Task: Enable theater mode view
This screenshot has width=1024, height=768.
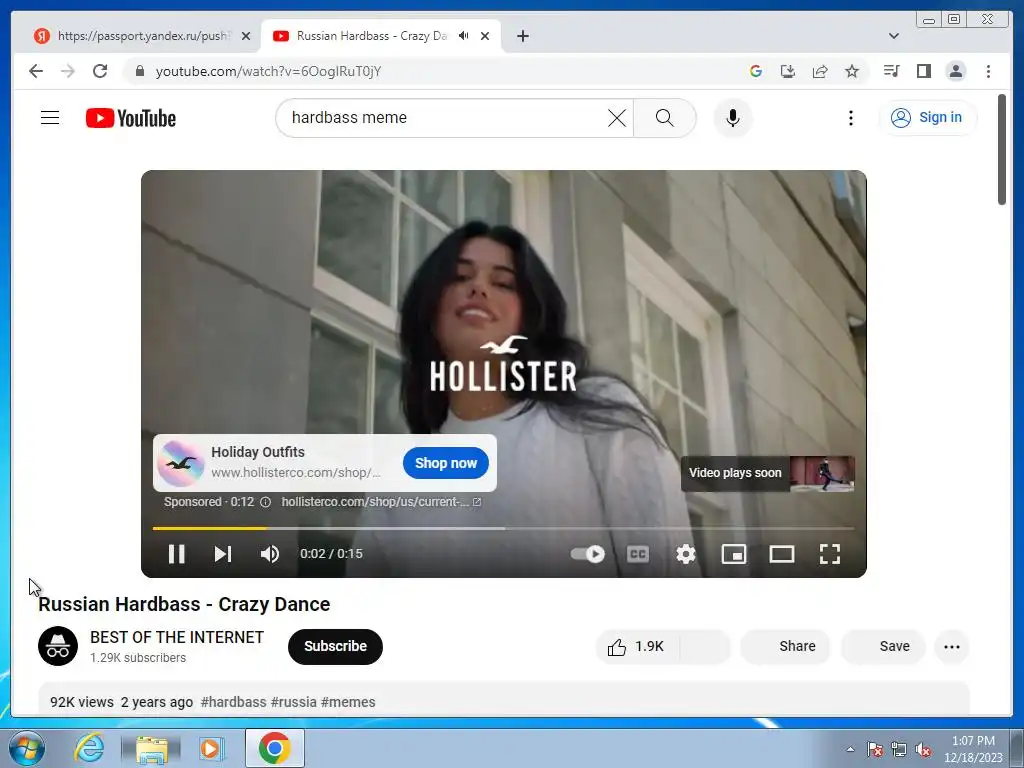Action: coord(781,554)
